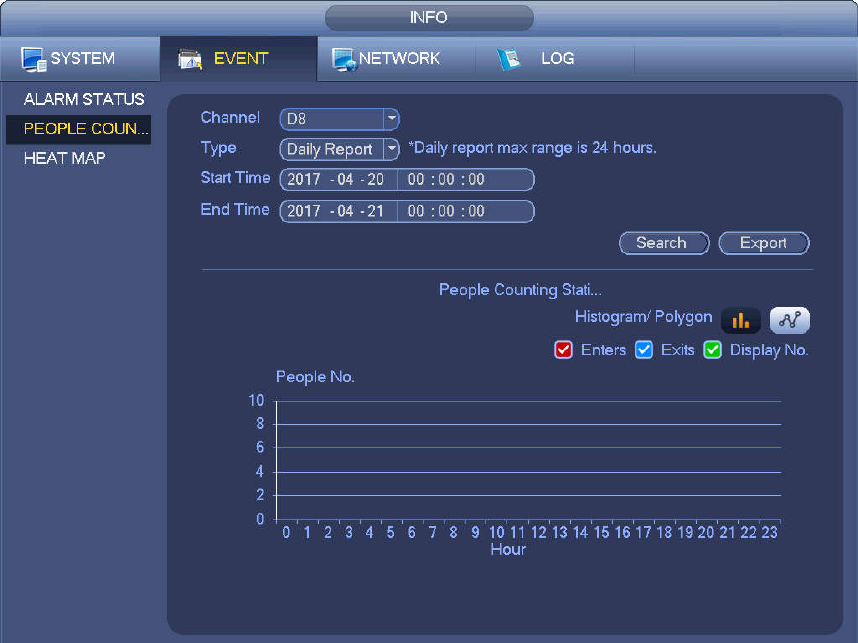Viewport: 858px width, 643px height.
Task: Click the People Counting Stati... heading
Action: tap(520, 289)
